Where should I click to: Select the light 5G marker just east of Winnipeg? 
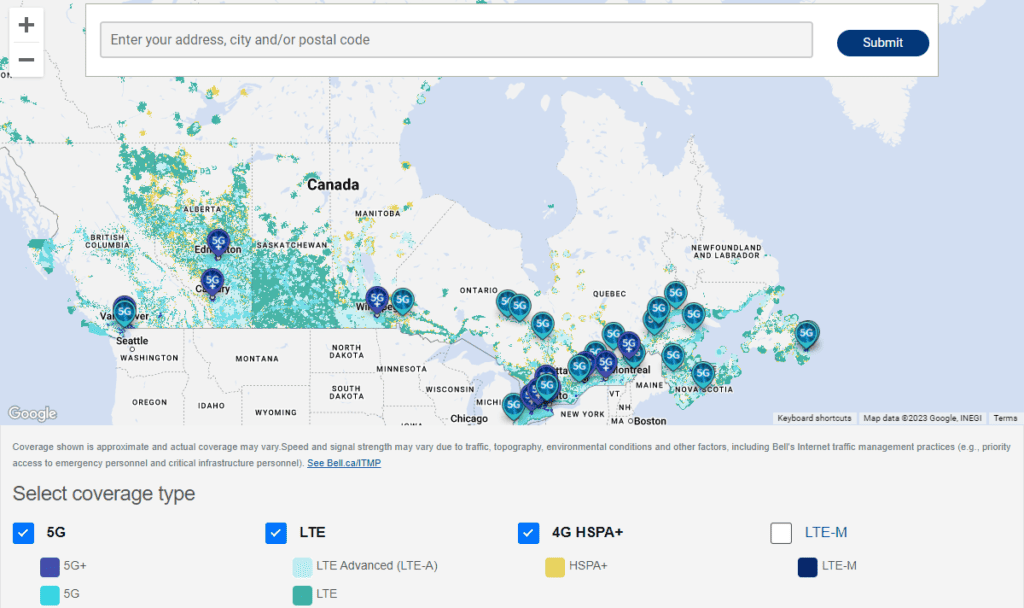pos(402,301)
